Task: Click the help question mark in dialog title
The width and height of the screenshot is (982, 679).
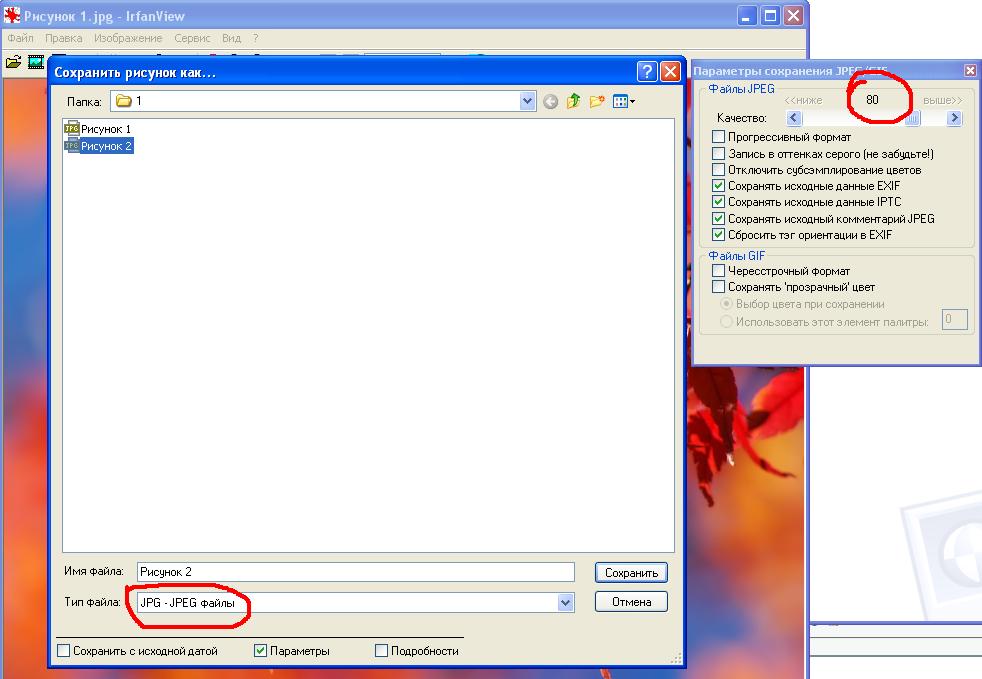Action: (647, 72)
